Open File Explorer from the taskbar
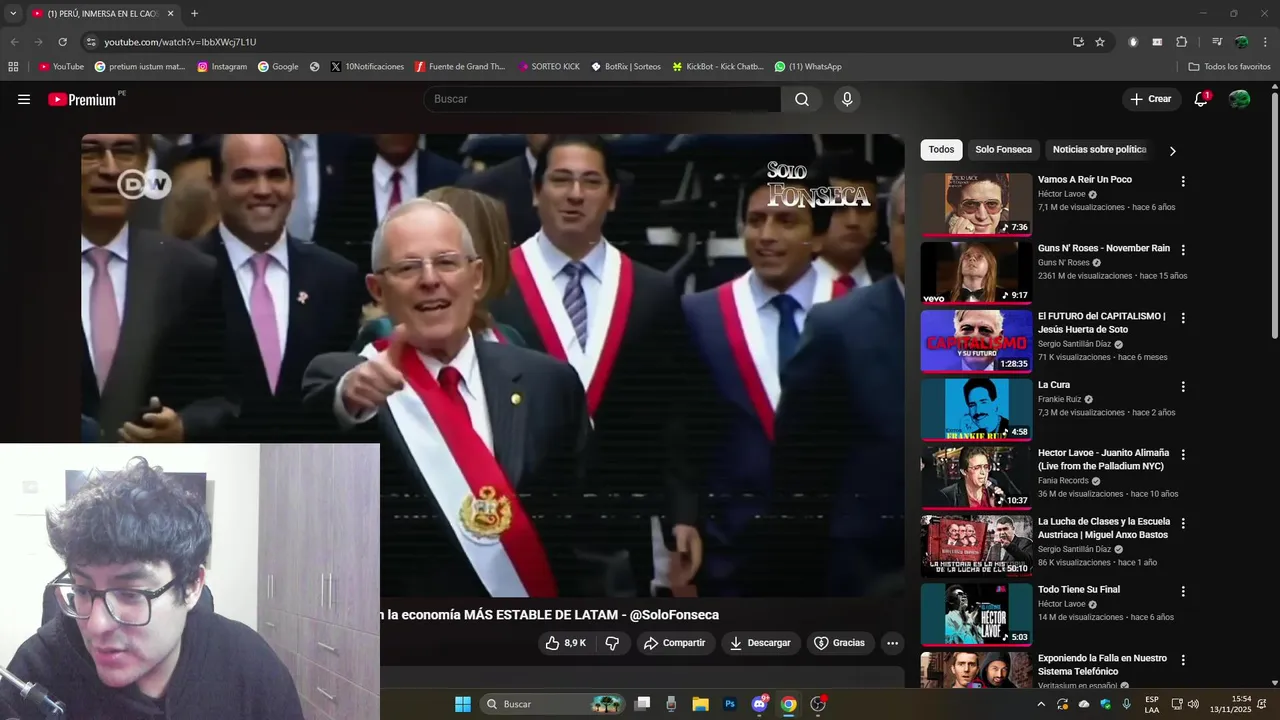1280x720 pixels. point(700,704)
